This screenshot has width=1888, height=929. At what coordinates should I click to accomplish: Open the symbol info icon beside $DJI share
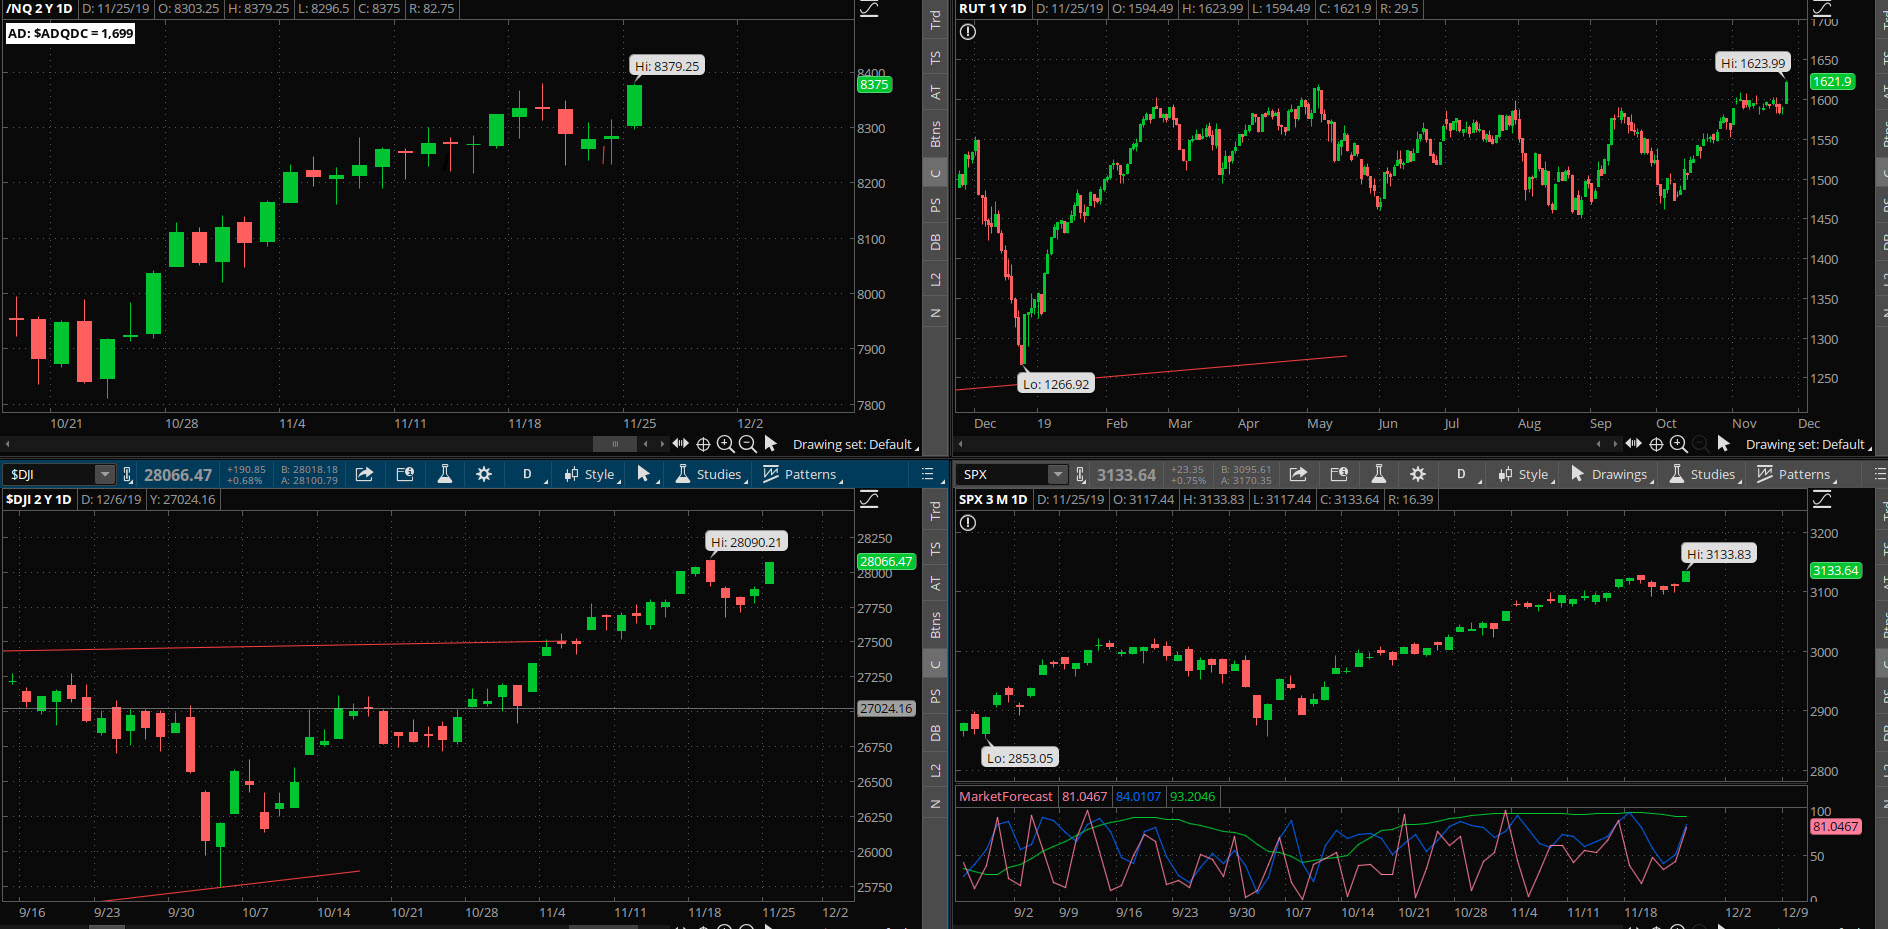pyautogui.click(x=405, y=474)
